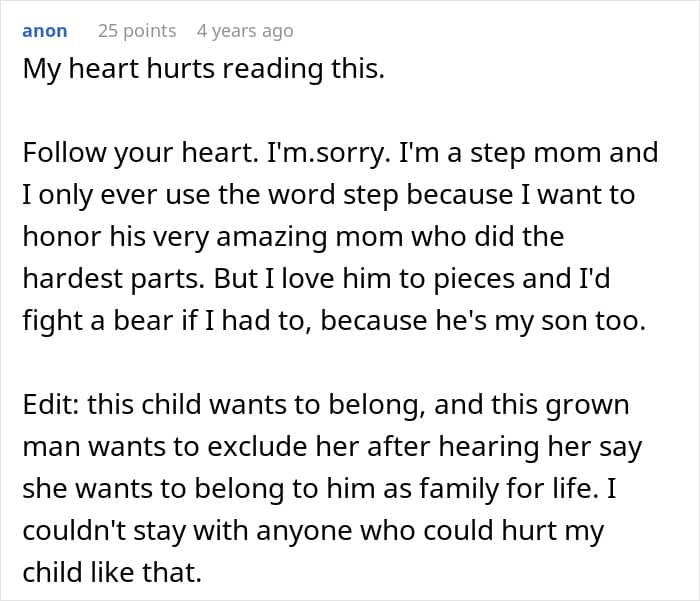This screenshot has width=700, height=601.
Task: Click the line starting "I only ever use"
Action: [x=328, y=195]
